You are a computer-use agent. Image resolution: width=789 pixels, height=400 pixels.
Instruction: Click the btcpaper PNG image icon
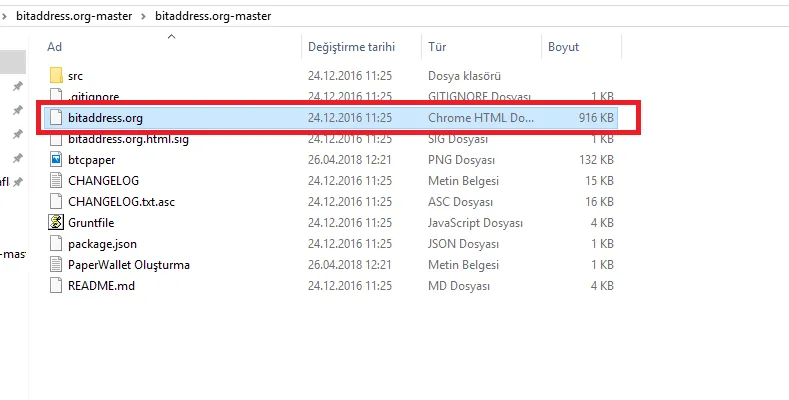point(56,159)
